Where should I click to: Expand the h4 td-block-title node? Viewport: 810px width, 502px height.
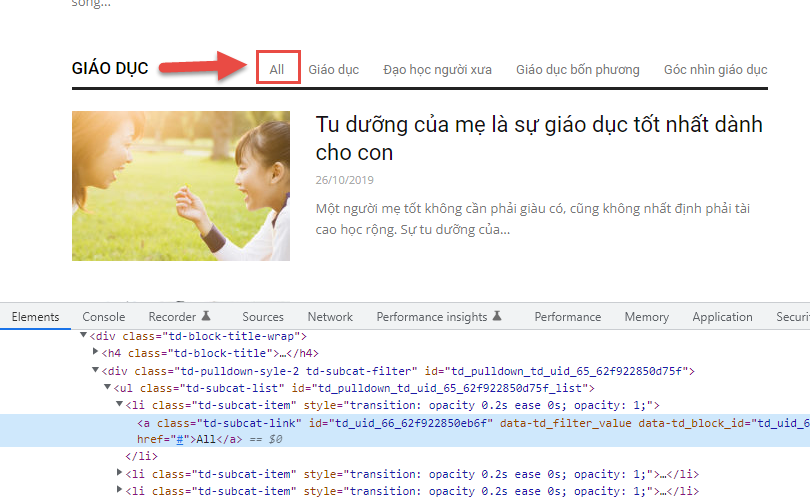tap(95, 352)
